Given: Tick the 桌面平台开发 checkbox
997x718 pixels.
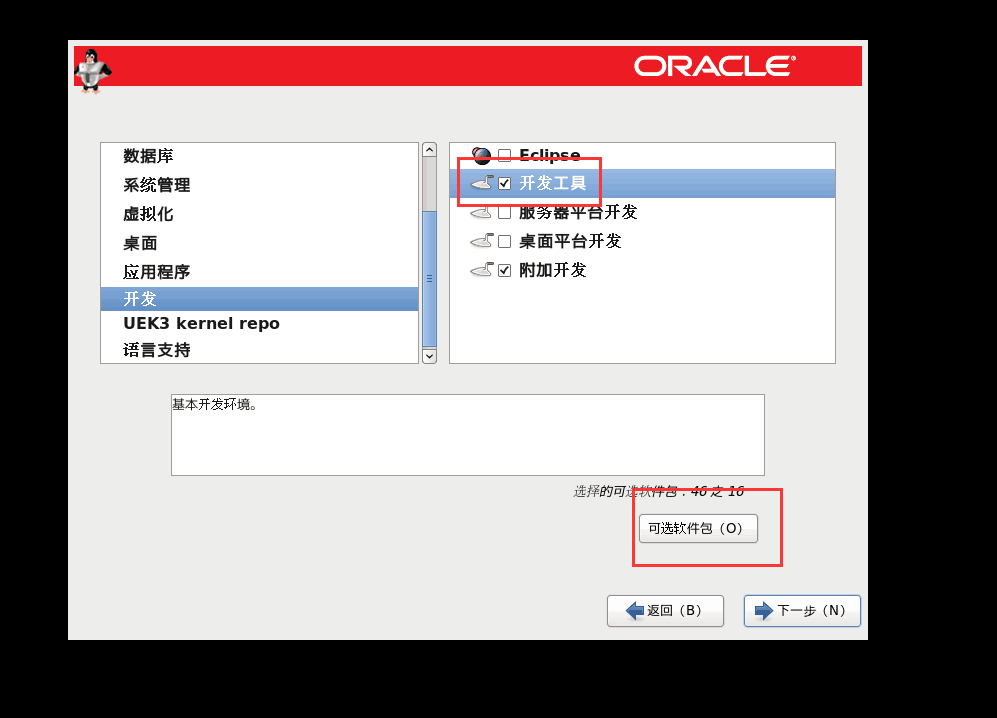Looking at the screenshot, I should click(x=505, y=241).
